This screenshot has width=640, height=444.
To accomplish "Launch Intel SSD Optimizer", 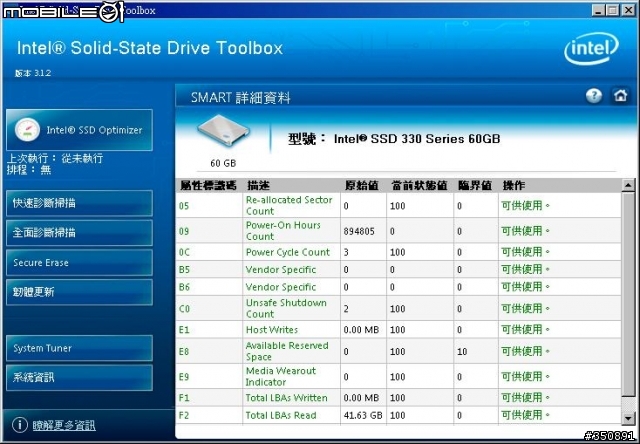I will [x=80, y=130].
